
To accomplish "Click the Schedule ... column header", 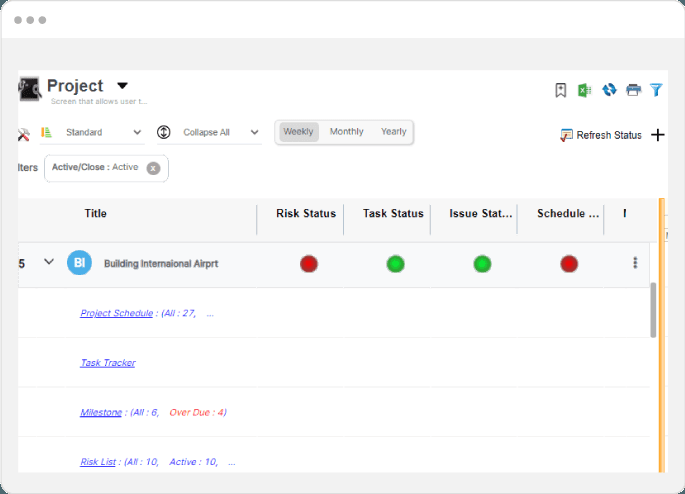I will 568,213.
